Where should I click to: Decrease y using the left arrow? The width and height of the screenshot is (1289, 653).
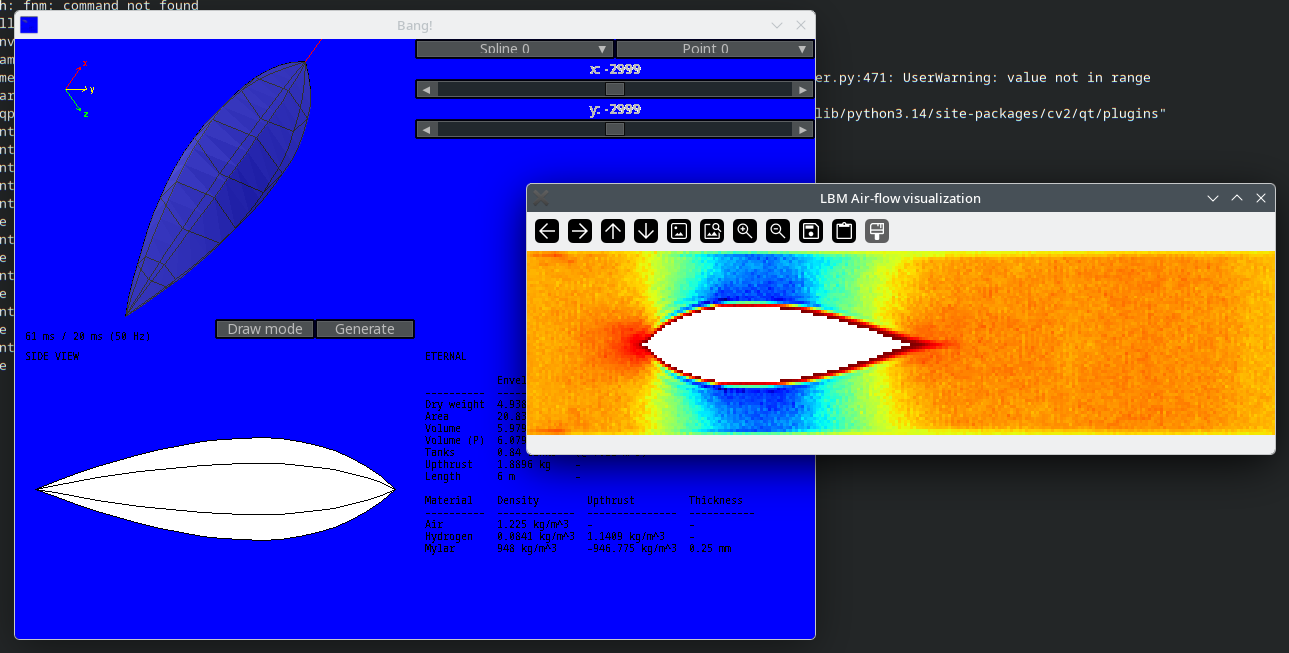[427, 129]
